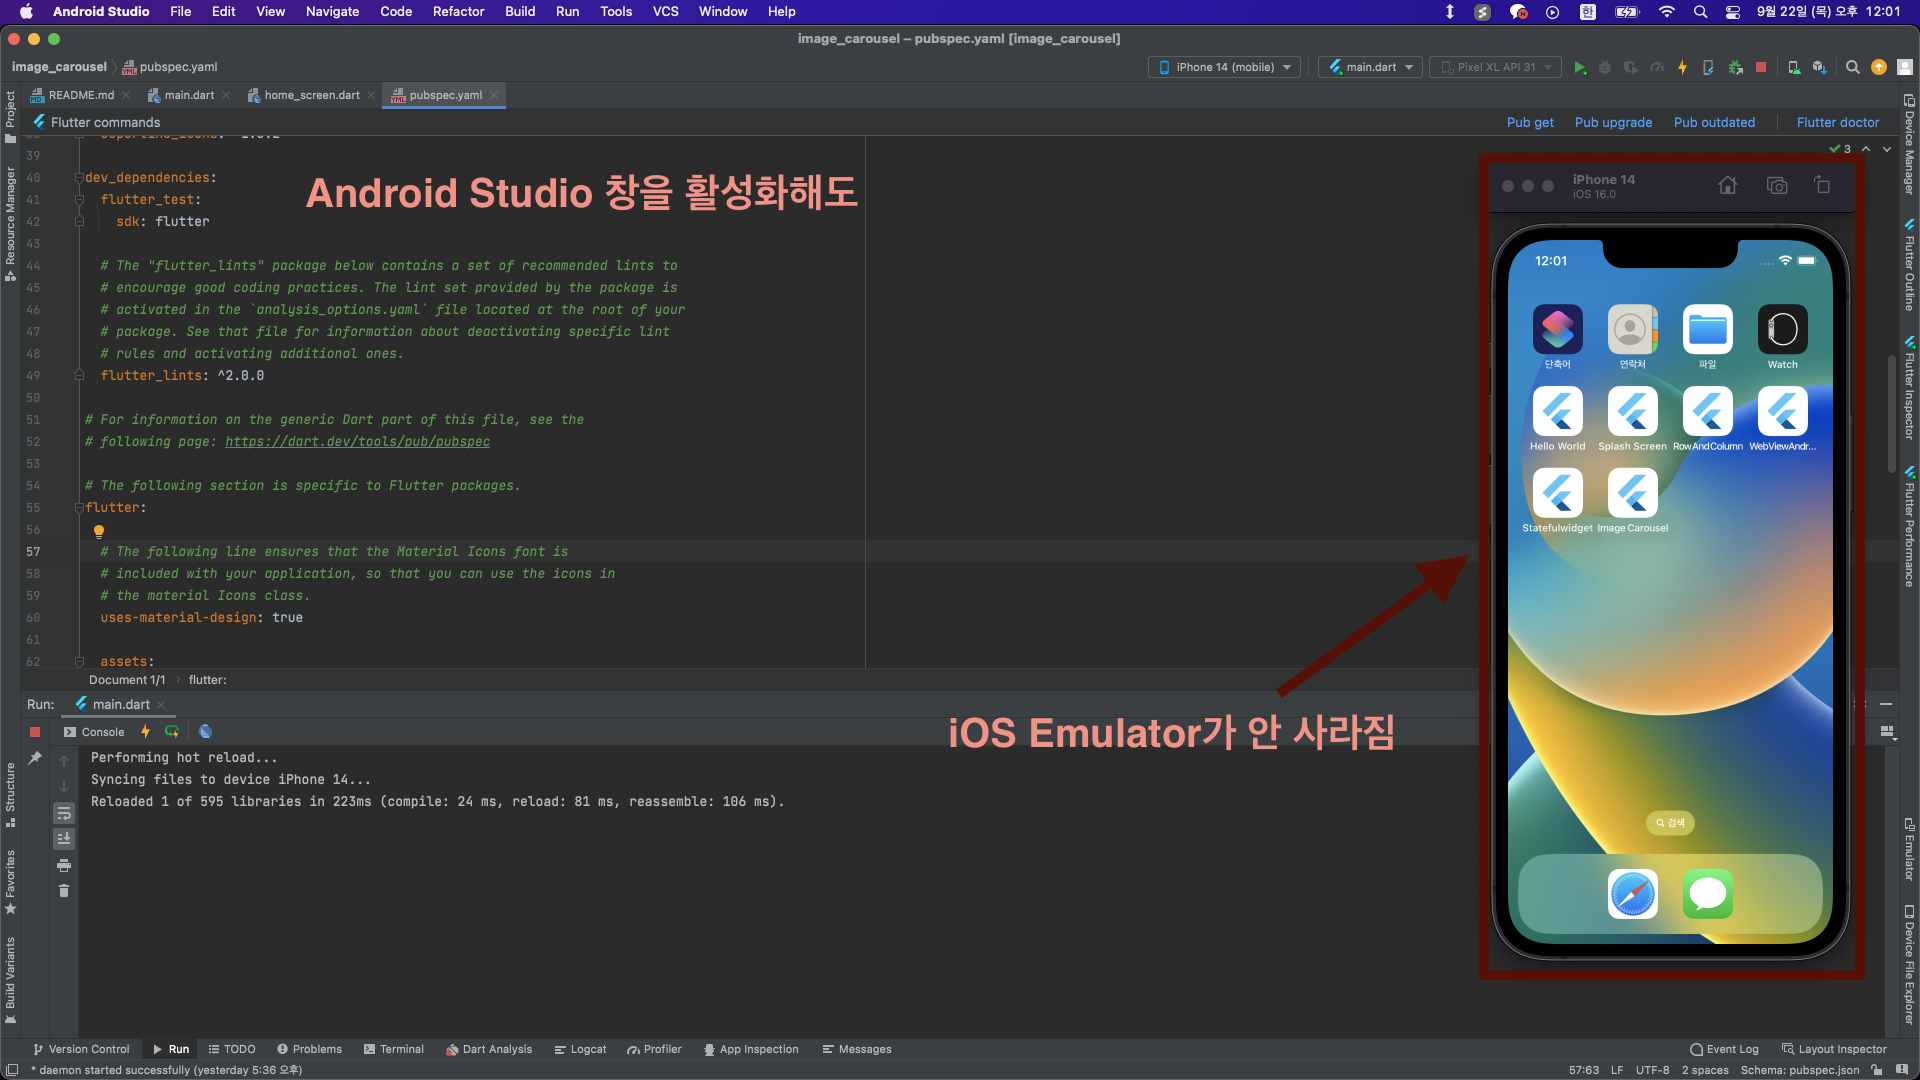Image resolution: width=1920 pixels, height=1080 pixels.
Task: Switch to the home_screen.dart editor tab
Action: point(311,95)
